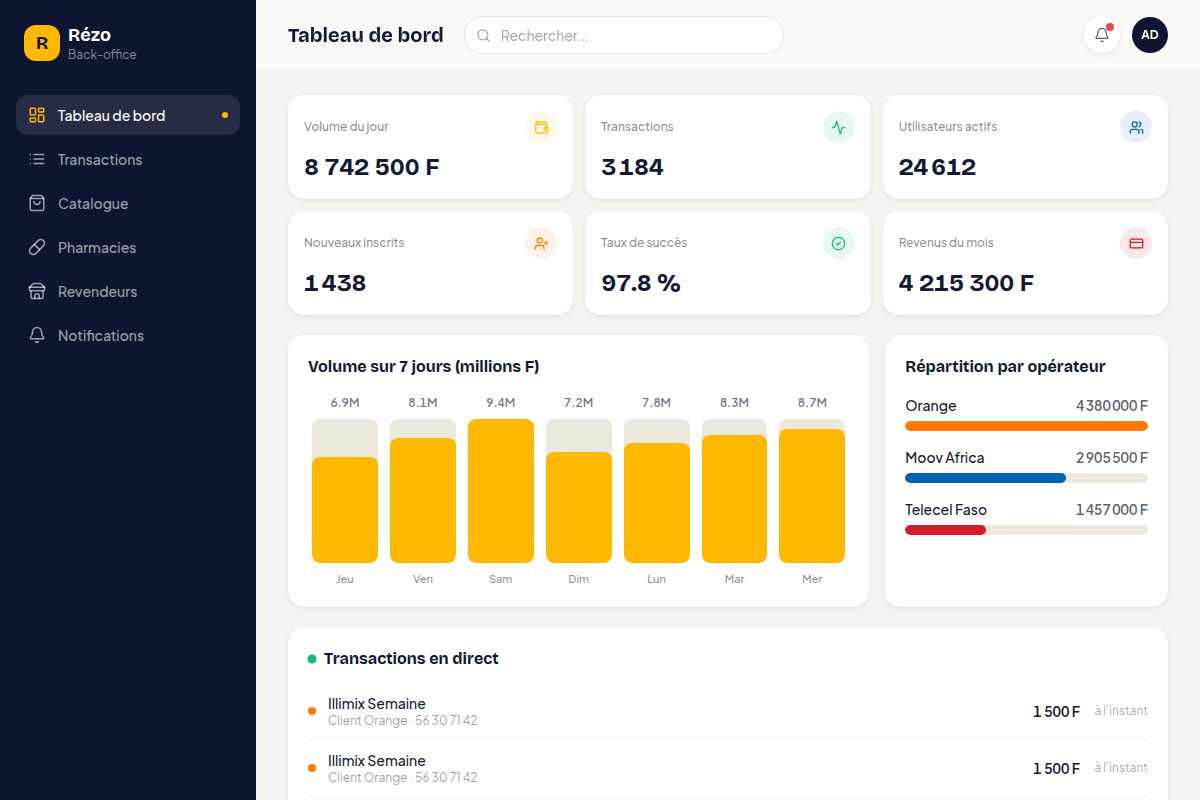1200x800 pixels.
Task: Click the activity pulse icon on Transactions card
Action: 839,127
